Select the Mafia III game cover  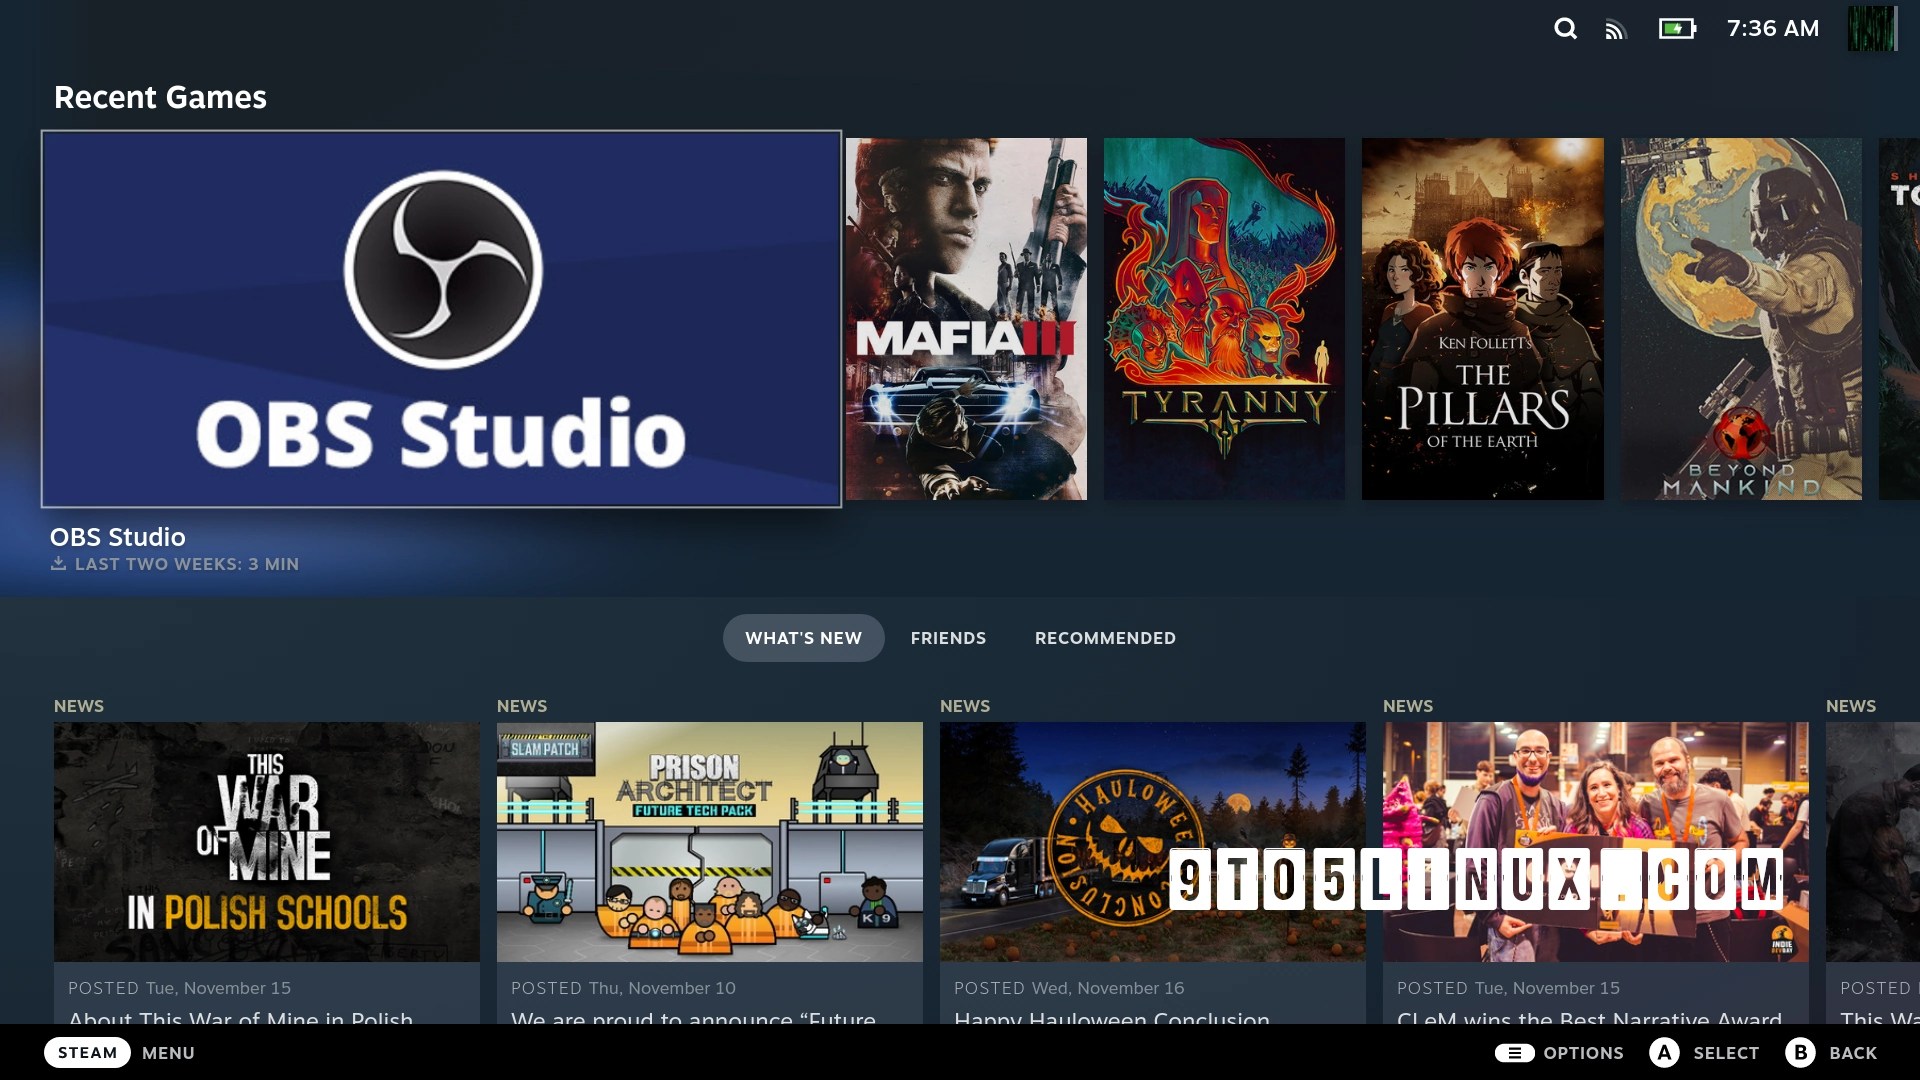coord(966,319)
